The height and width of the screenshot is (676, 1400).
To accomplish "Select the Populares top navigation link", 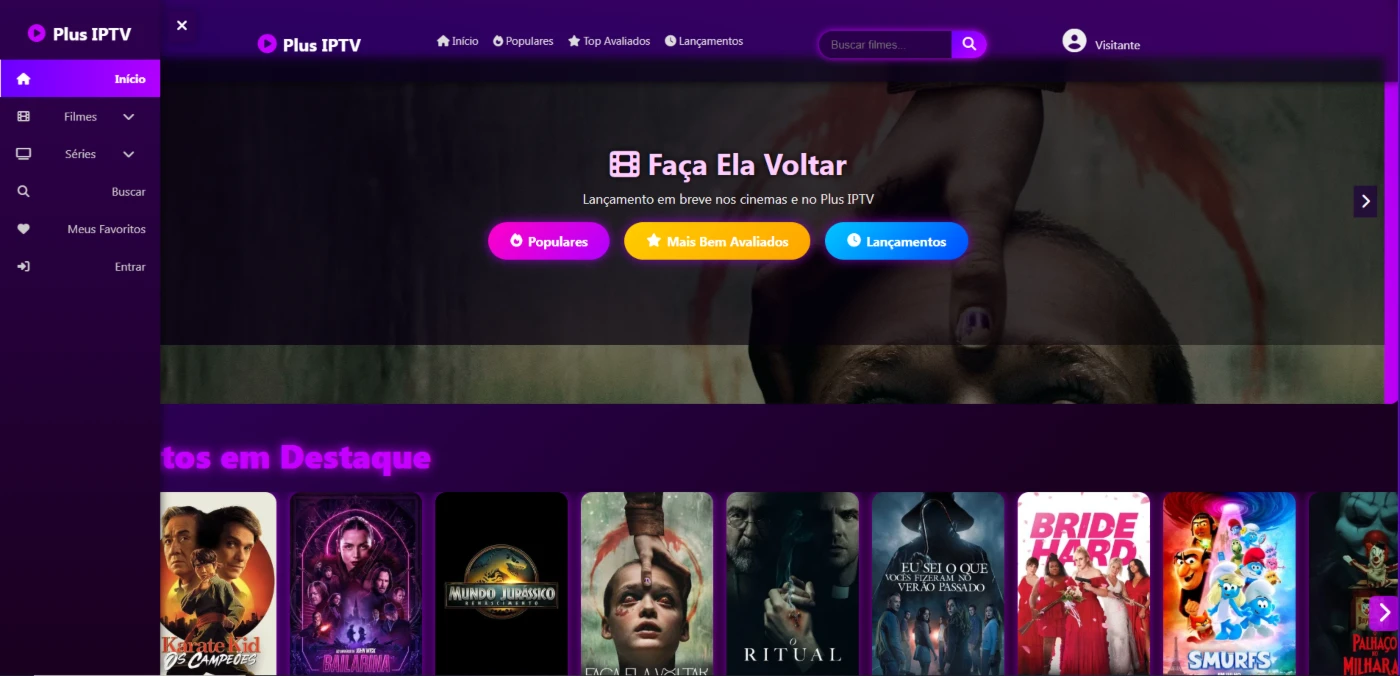I will point(523,41).
